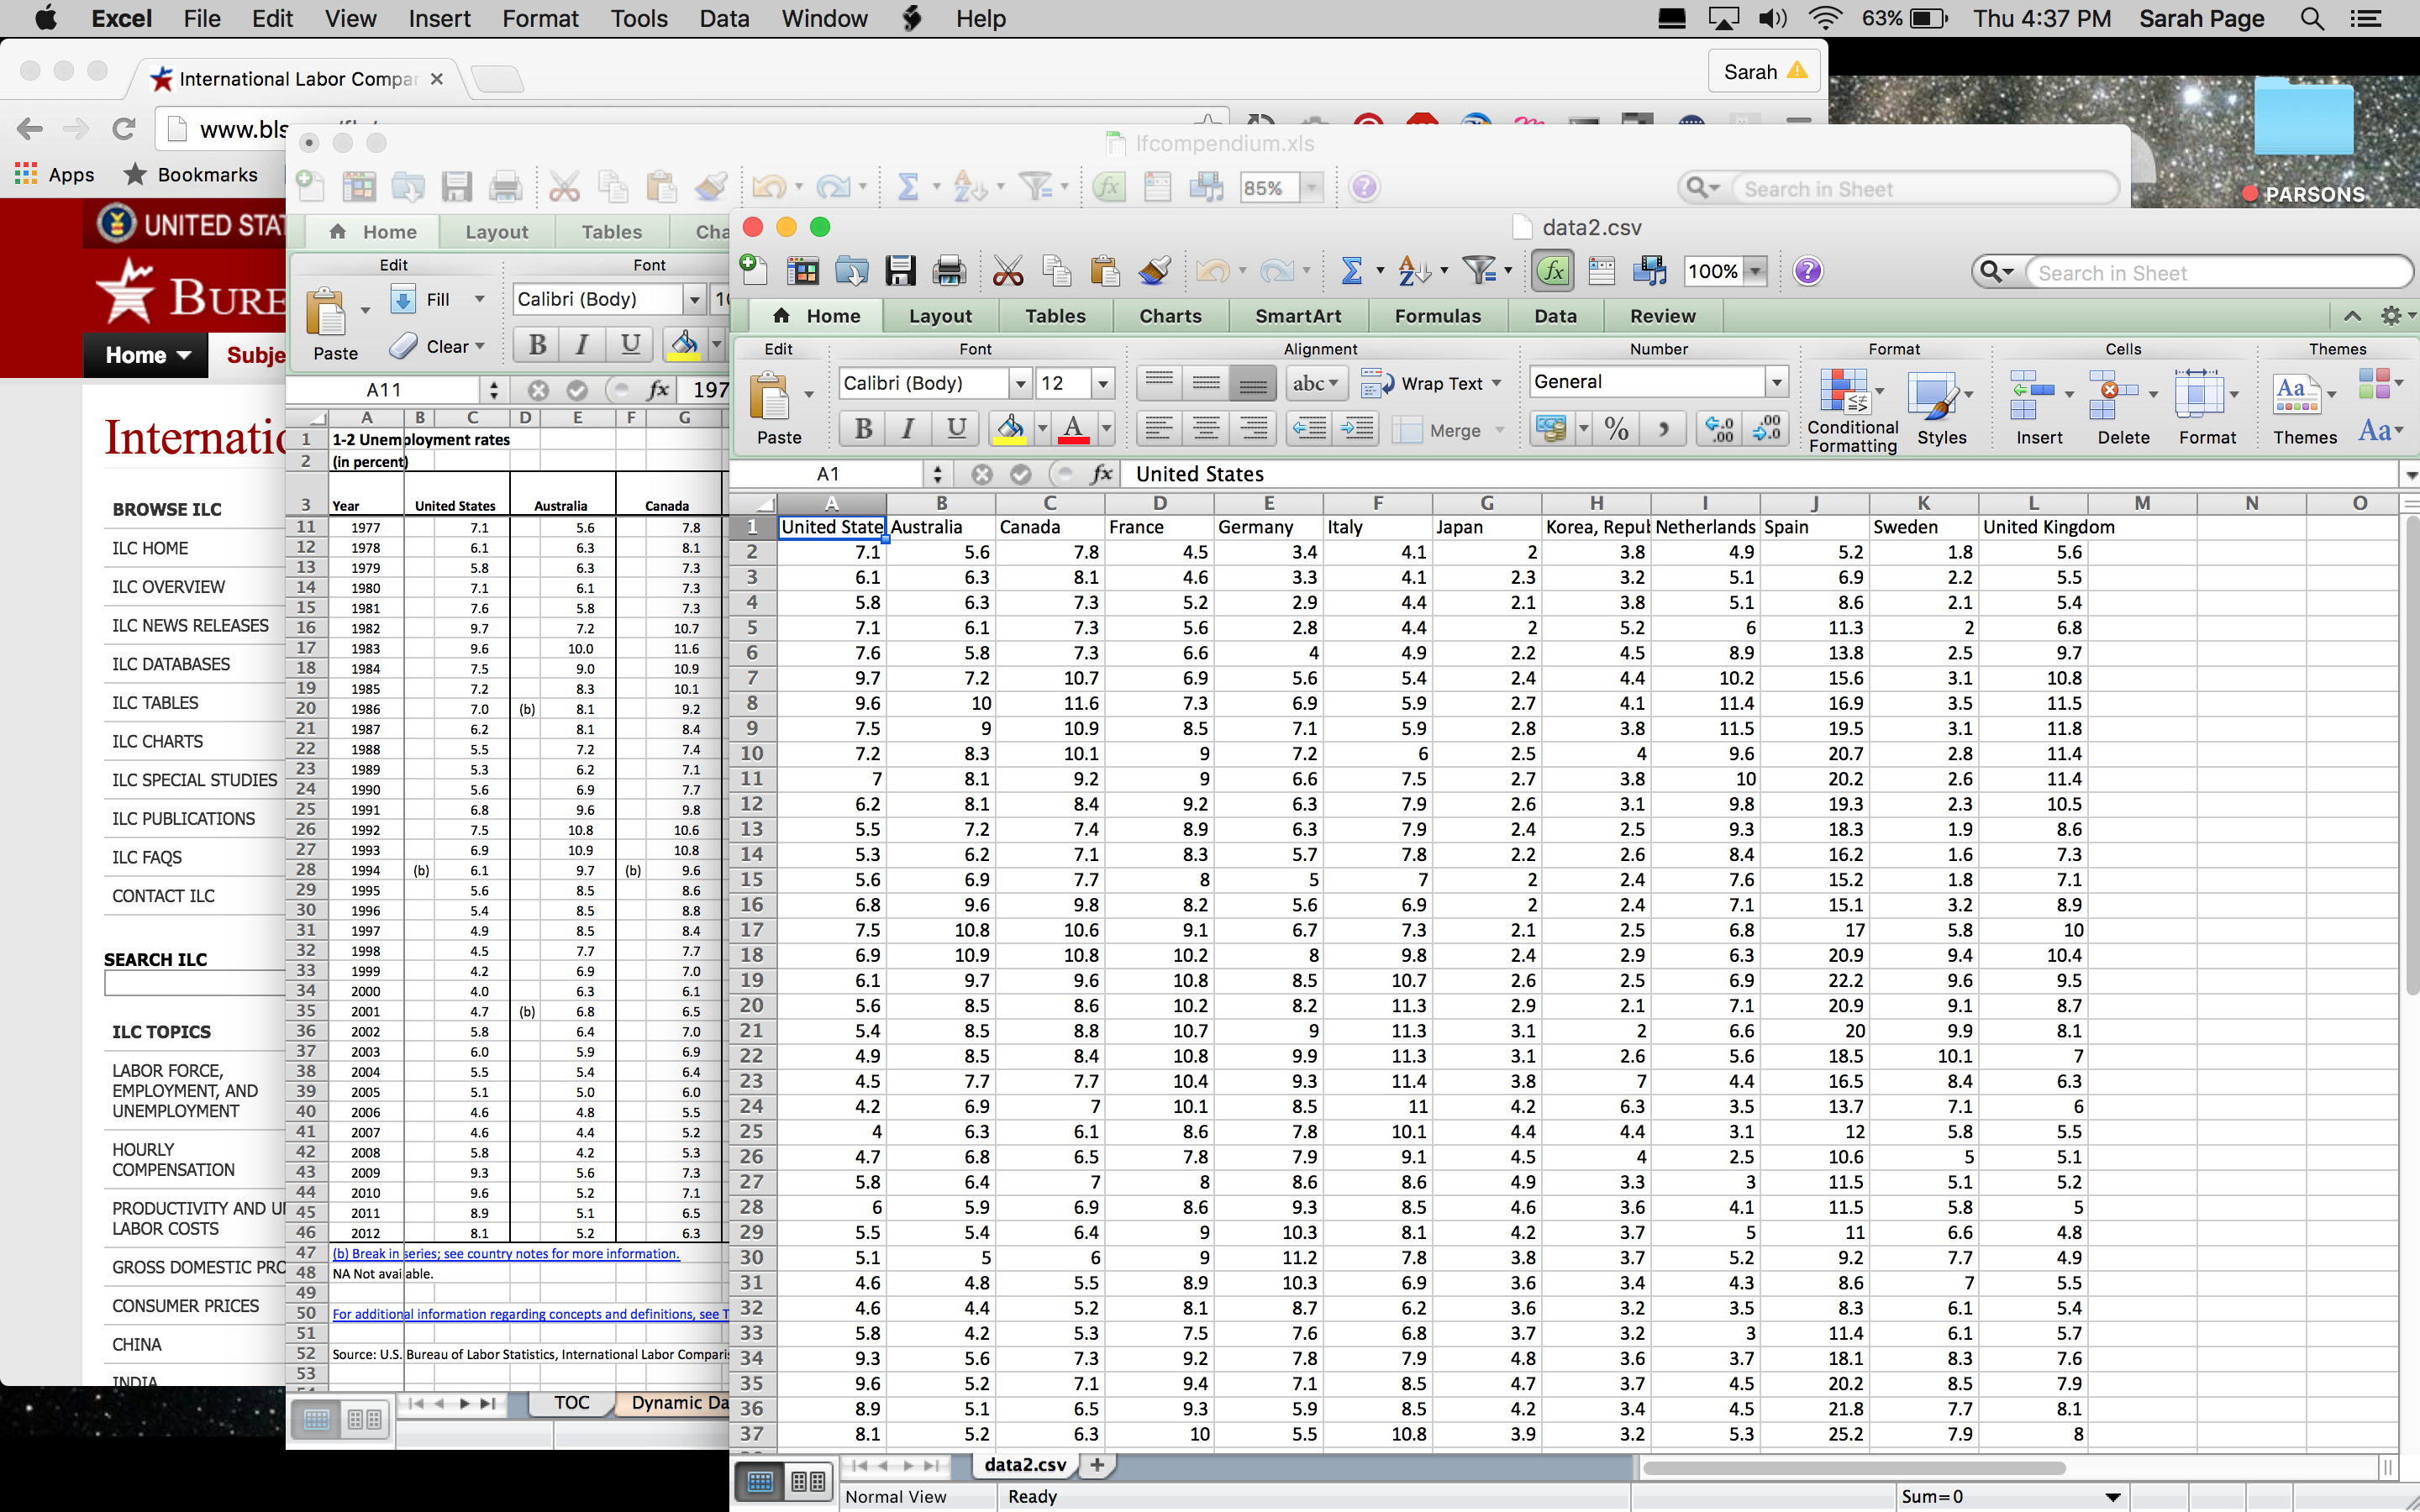
Task: Open the Data ribbon tab
Action: click(x=1555, y=316)
